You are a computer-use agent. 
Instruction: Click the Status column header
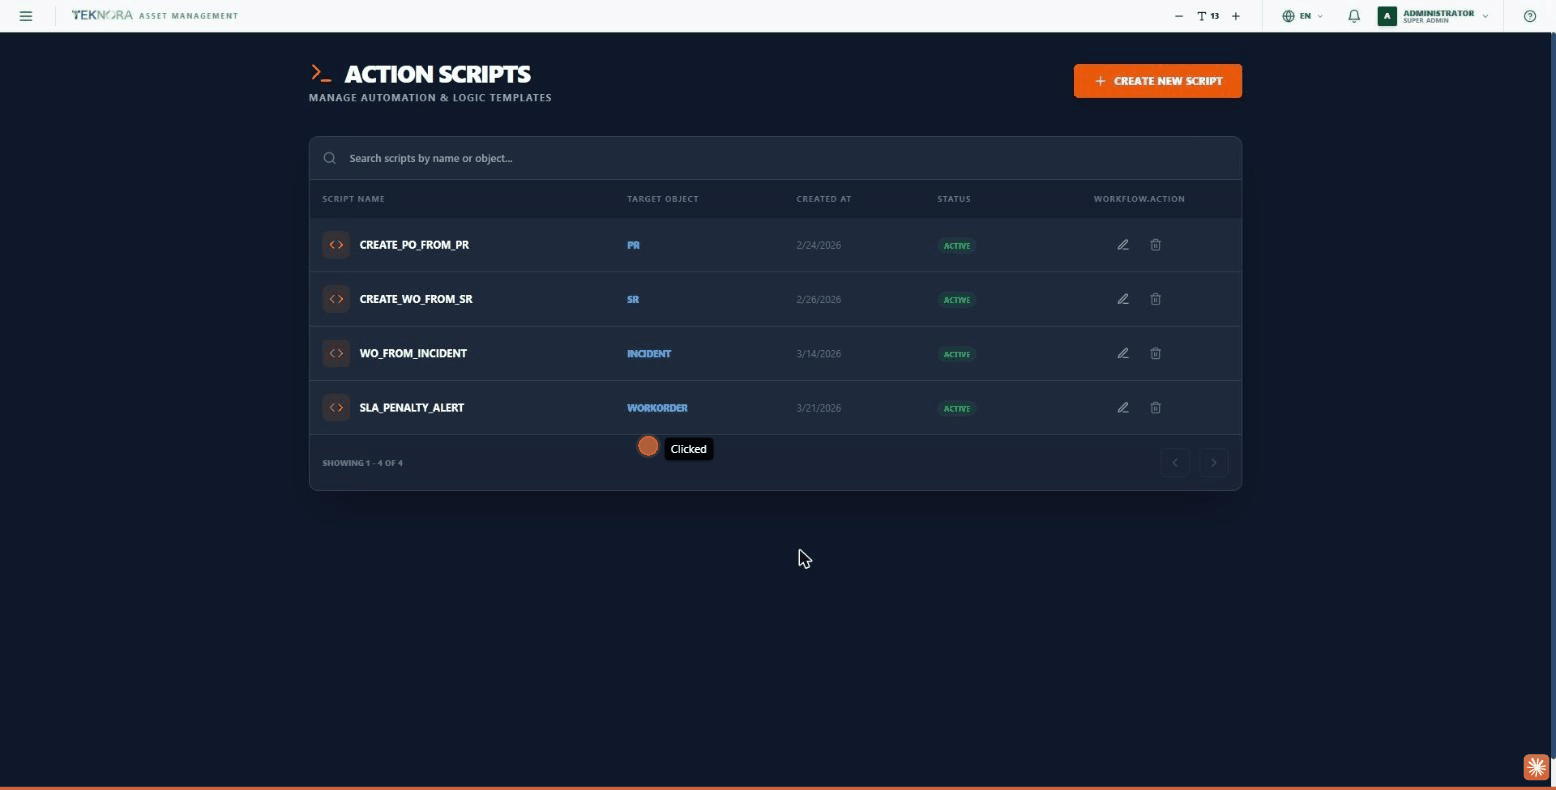[954, 199]
